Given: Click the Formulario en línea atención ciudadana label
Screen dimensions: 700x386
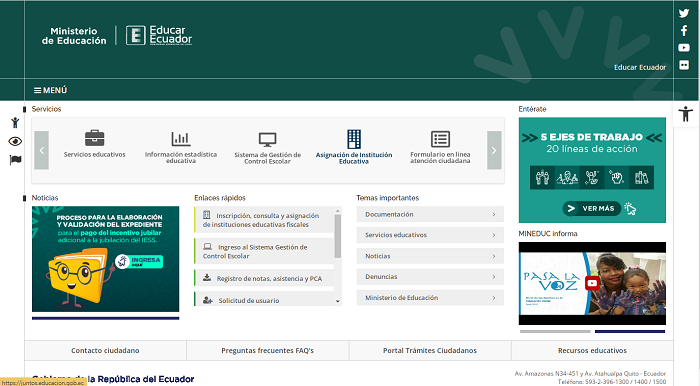Looking at the screenshot, I should pos(440,158).
